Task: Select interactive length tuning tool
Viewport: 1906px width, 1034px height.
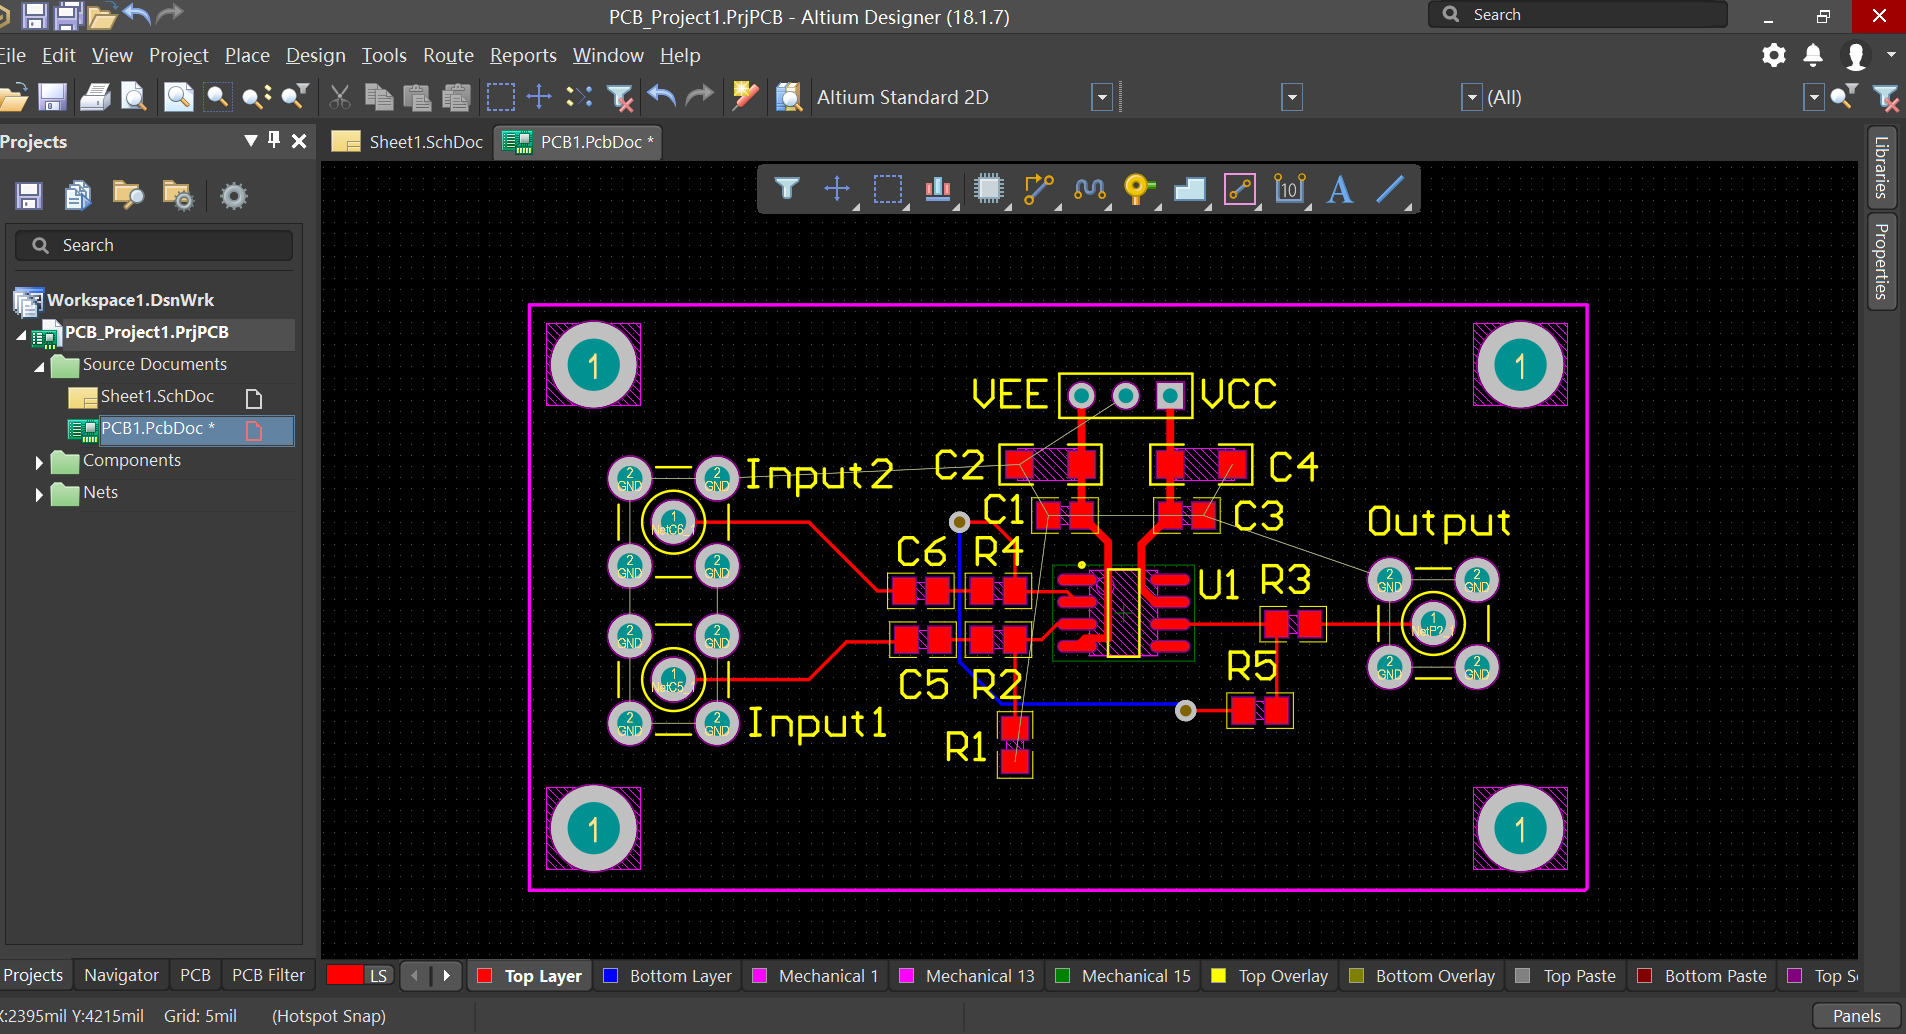Action: pyautogui.click(x=1089, y=188)
